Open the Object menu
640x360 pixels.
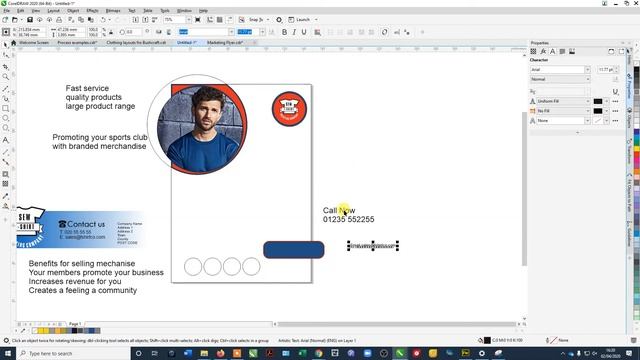coord(73,11)
